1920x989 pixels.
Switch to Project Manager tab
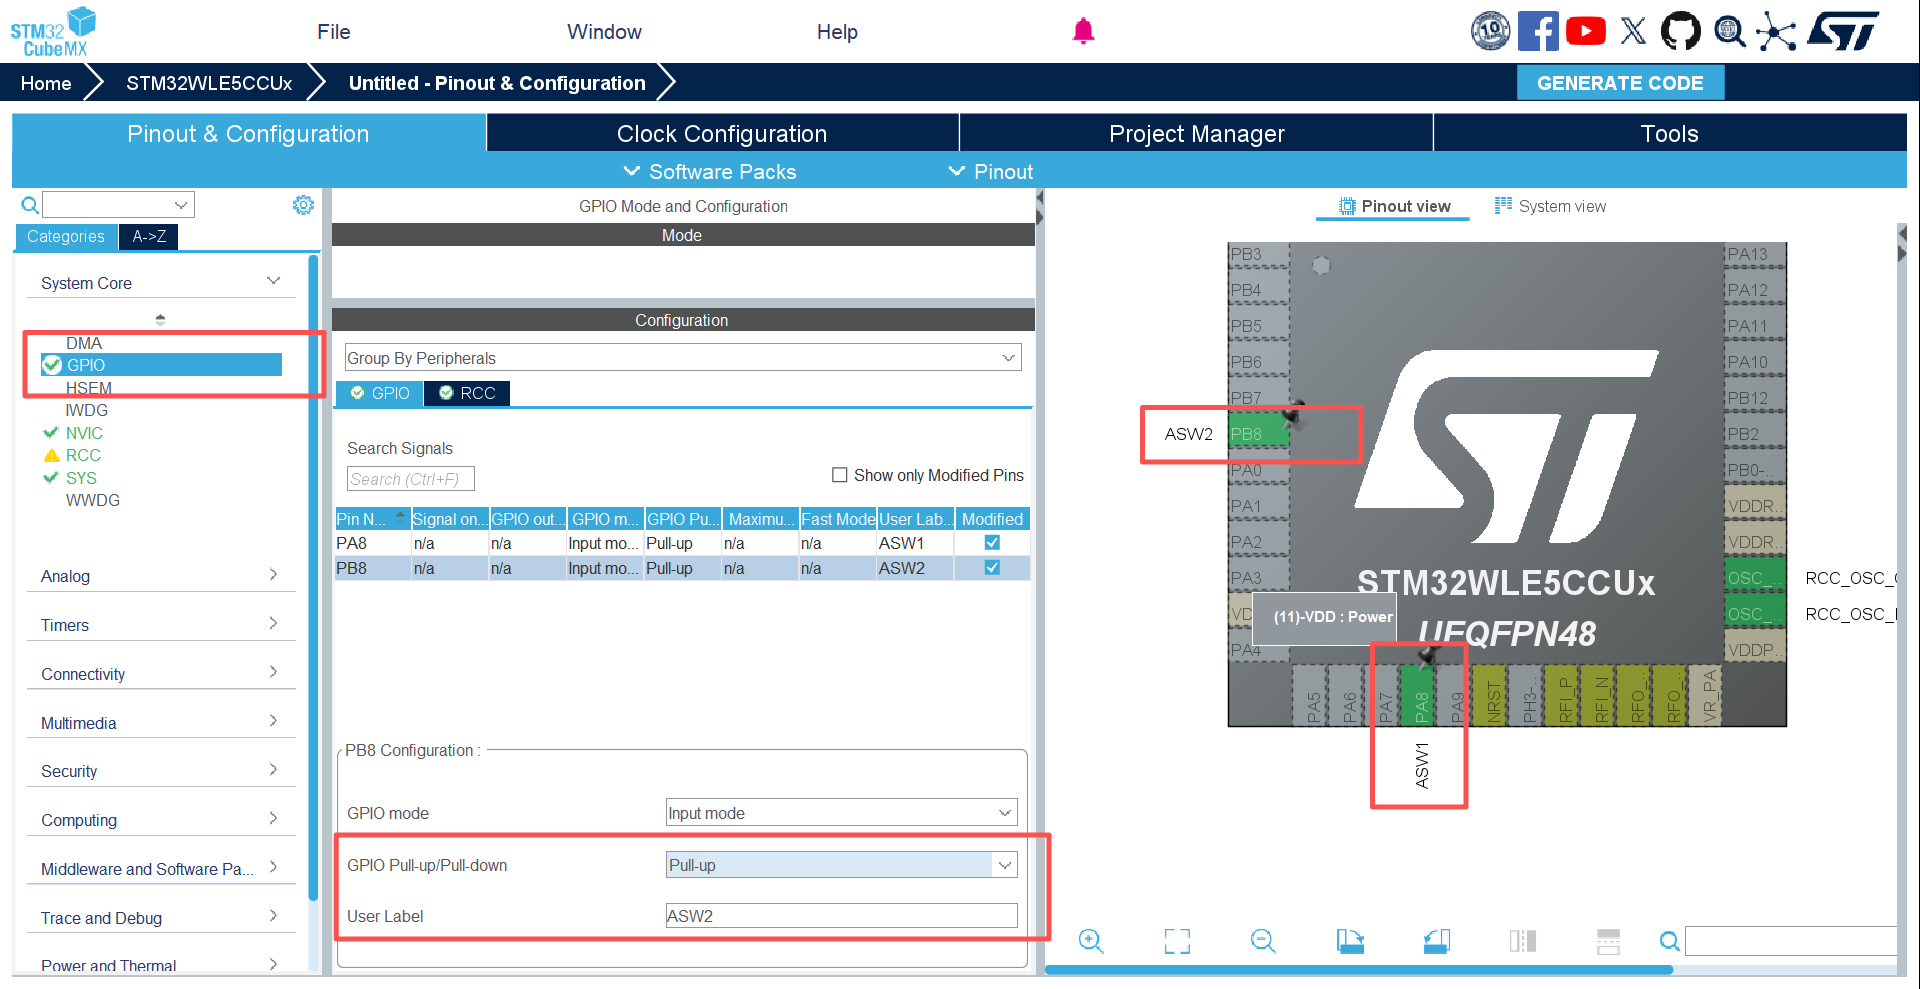pyautogui.click(x=1196, y=133)
